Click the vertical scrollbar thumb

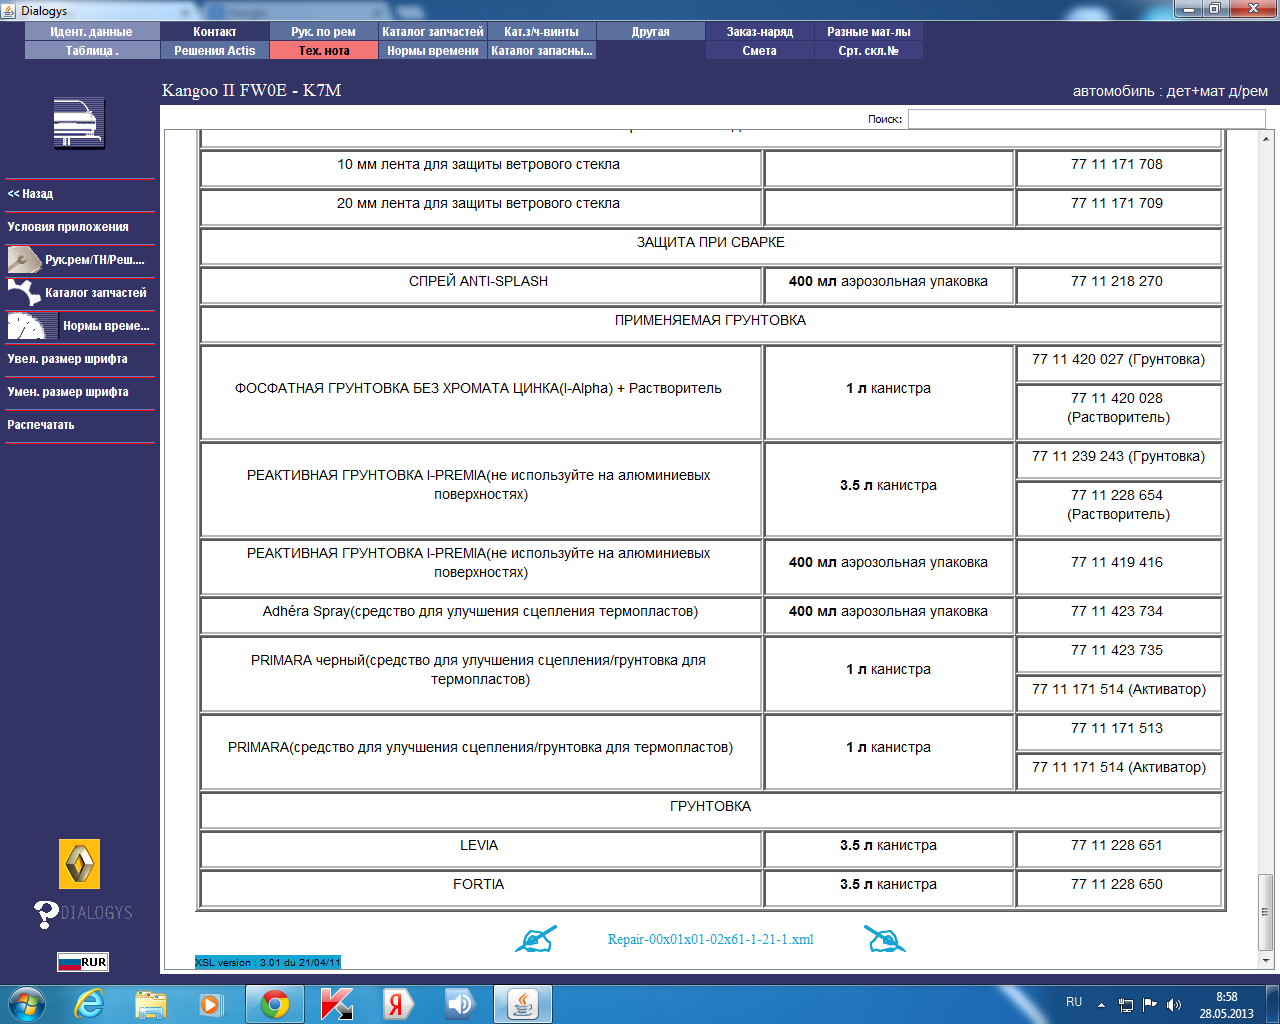1266,911
